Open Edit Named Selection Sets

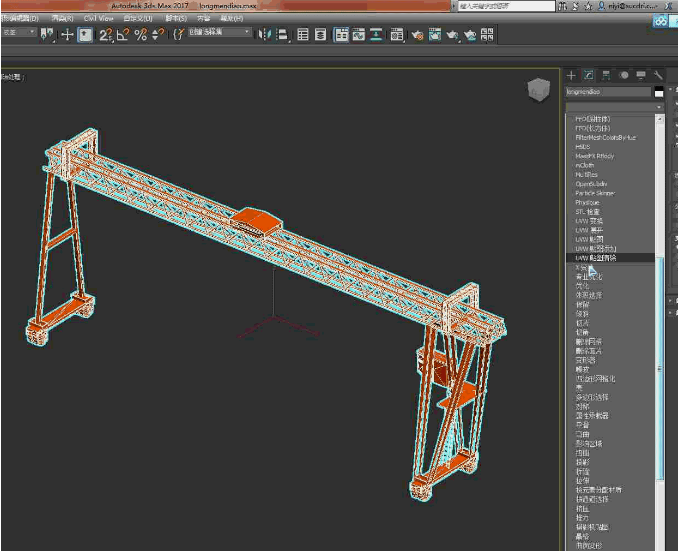(x=178, y=35)
